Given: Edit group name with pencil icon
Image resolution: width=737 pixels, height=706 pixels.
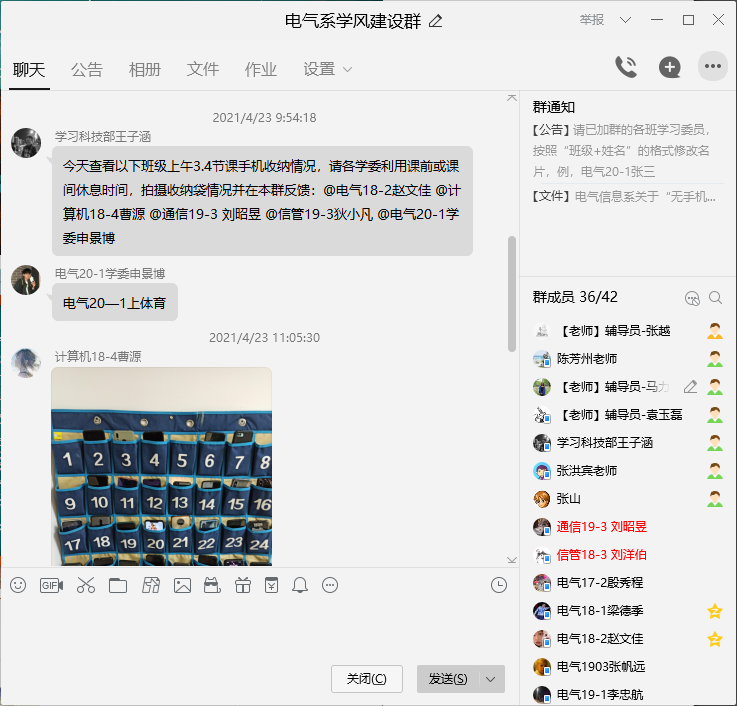Looking at the screenshot, I should point(435,21).
